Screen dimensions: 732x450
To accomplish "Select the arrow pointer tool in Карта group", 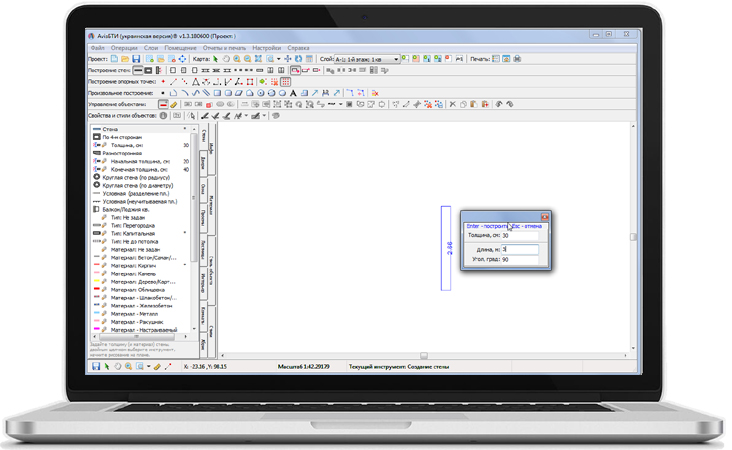I will 216,59.
